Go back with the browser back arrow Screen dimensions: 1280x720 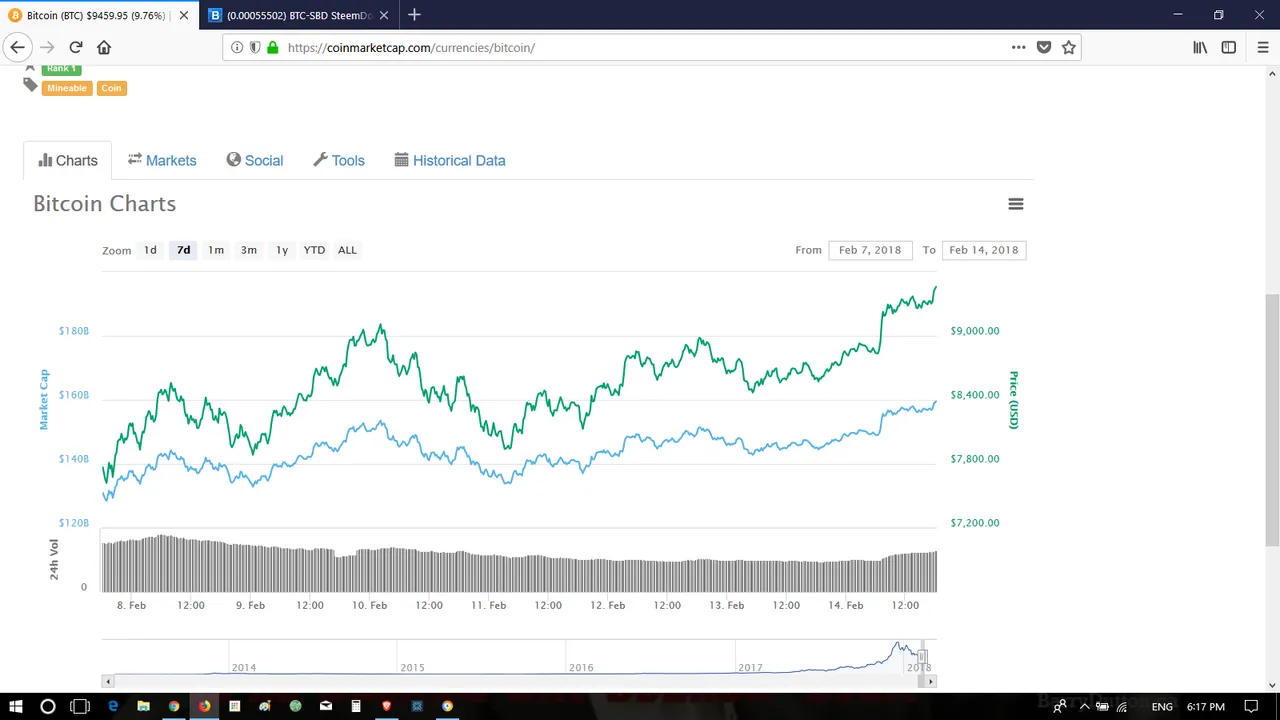[17, 47]
